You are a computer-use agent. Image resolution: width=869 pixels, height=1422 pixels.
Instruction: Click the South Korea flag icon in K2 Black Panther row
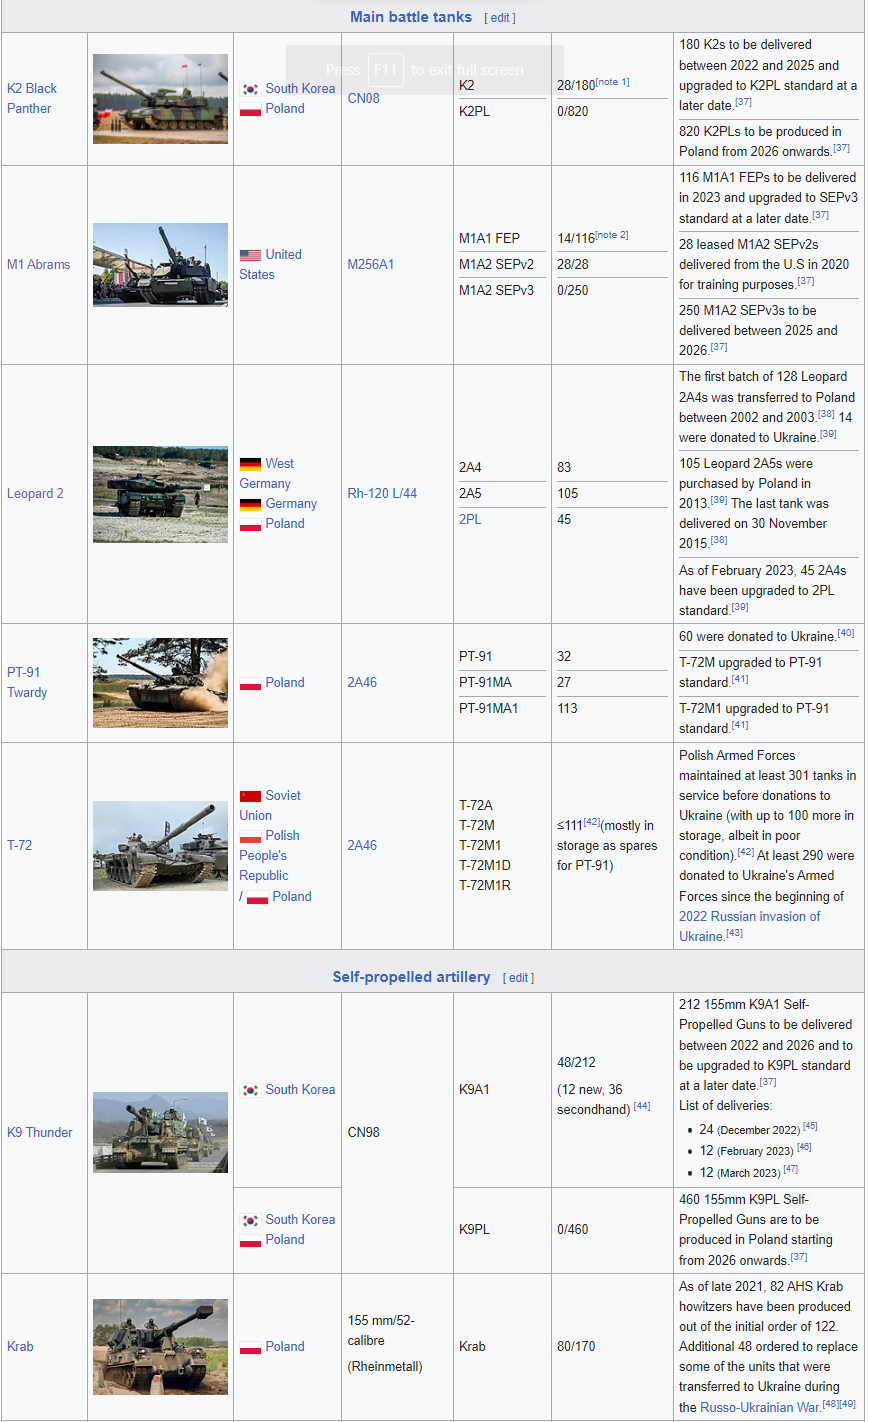(250, 89)
